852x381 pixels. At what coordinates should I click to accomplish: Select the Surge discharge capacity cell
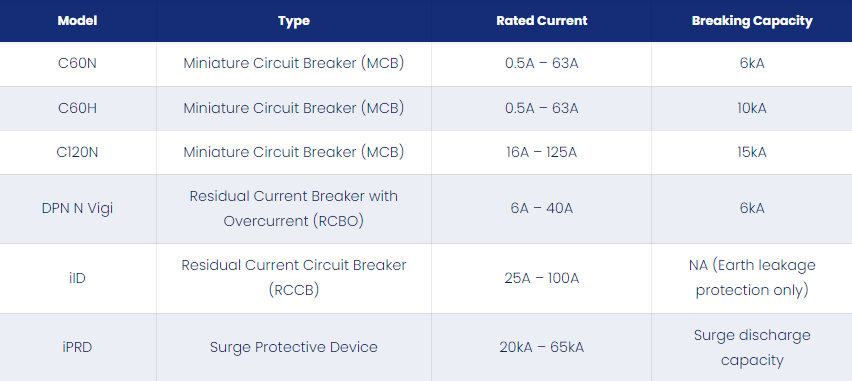752,347
